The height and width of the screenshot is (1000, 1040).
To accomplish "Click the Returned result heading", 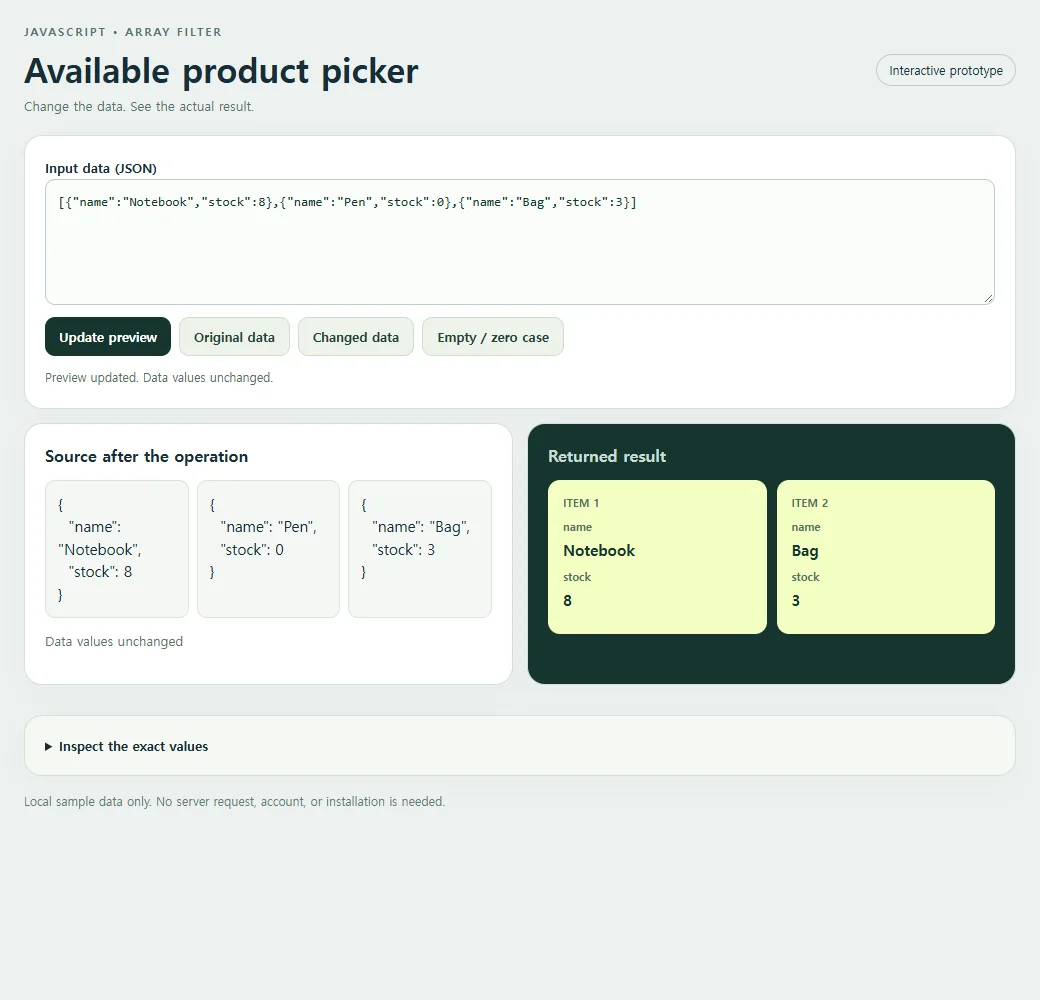I will [x=607, y=456].
